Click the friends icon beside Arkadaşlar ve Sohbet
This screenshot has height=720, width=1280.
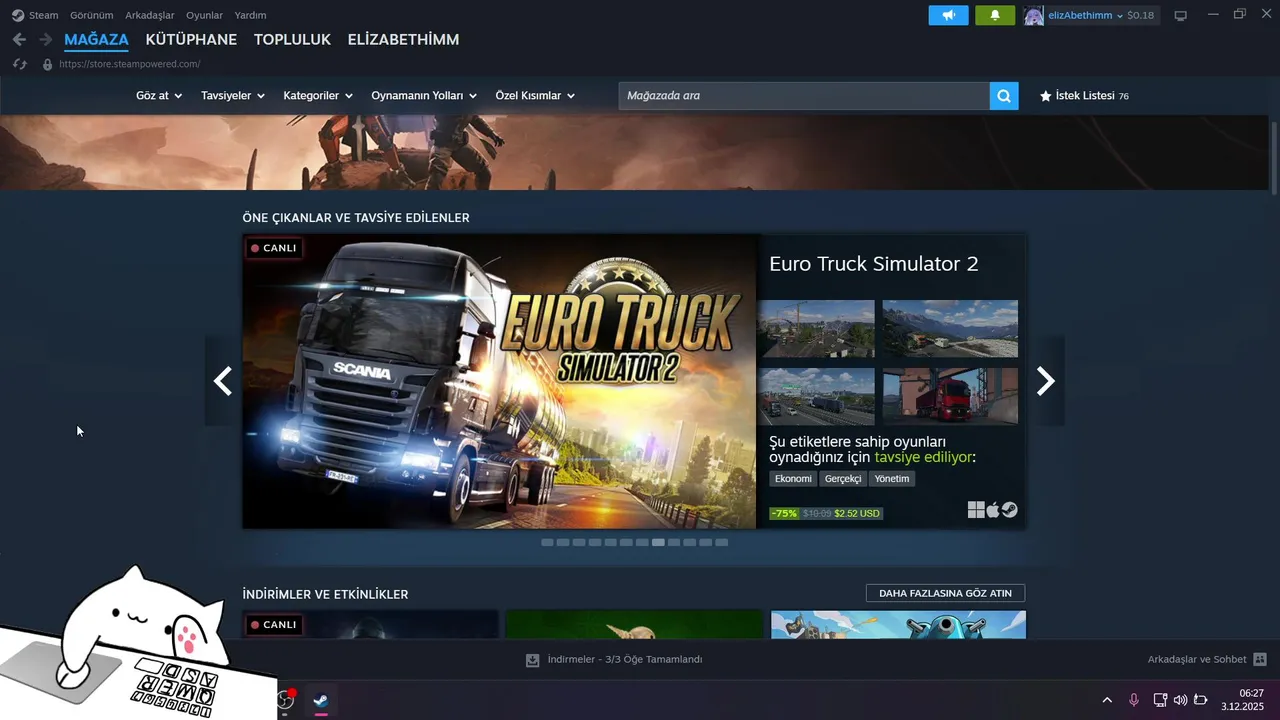tap(1260, 660)
